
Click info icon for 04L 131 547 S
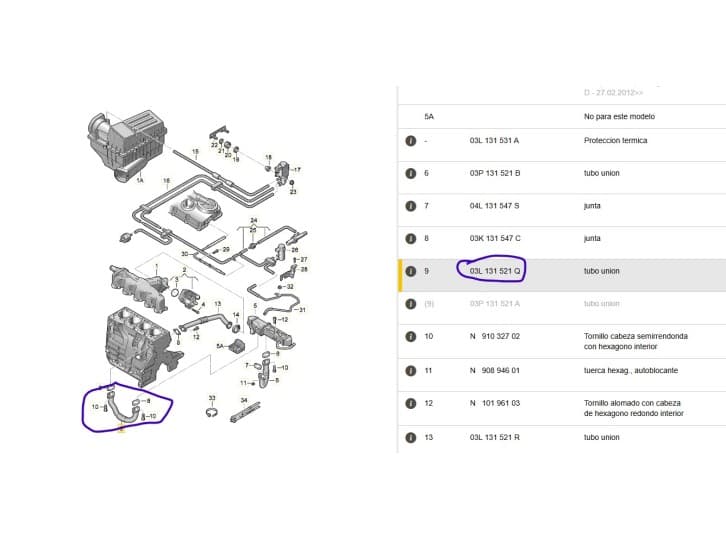411,206
